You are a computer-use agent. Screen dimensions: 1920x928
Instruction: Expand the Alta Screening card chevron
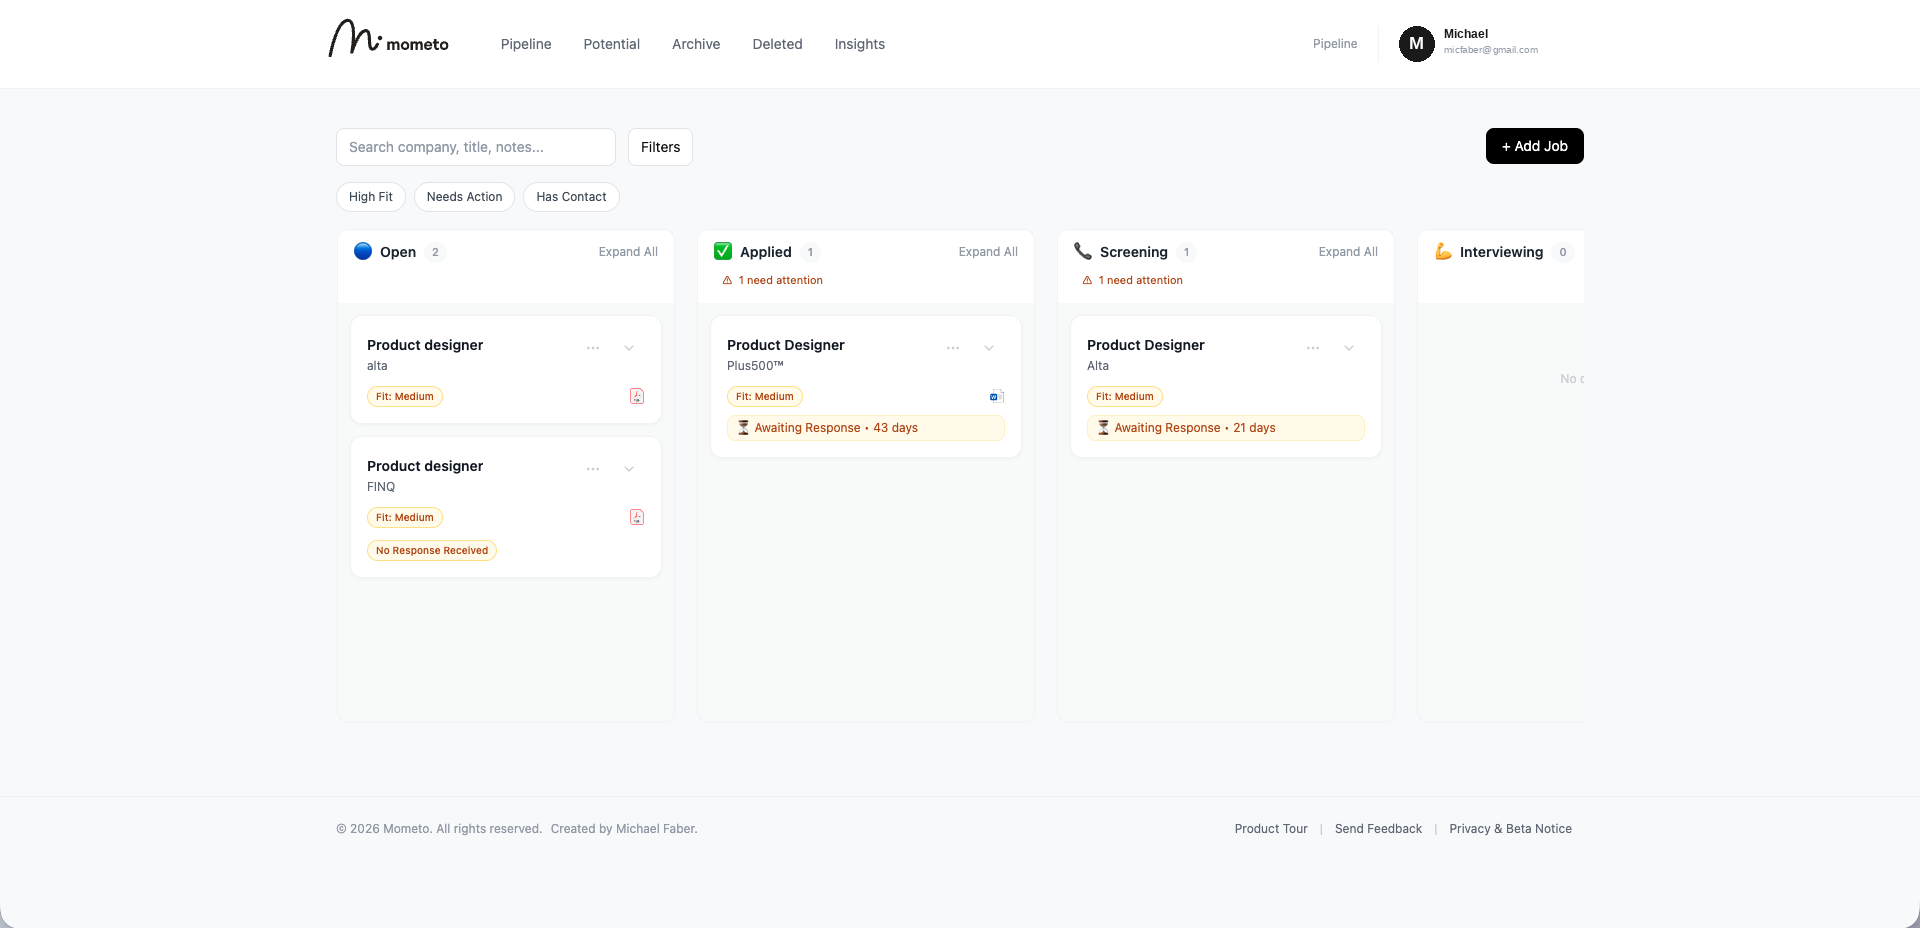(1349, 348)
